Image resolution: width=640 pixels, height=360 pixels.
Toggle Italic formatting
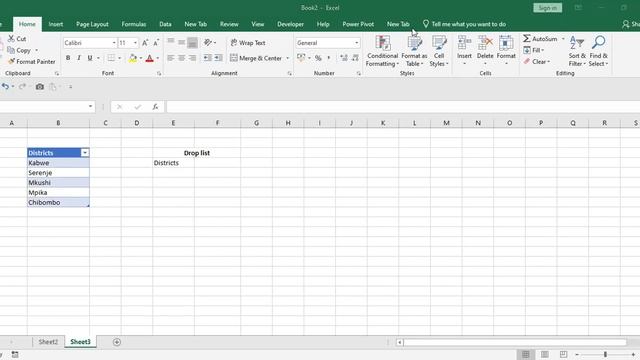tap(79, 58)
